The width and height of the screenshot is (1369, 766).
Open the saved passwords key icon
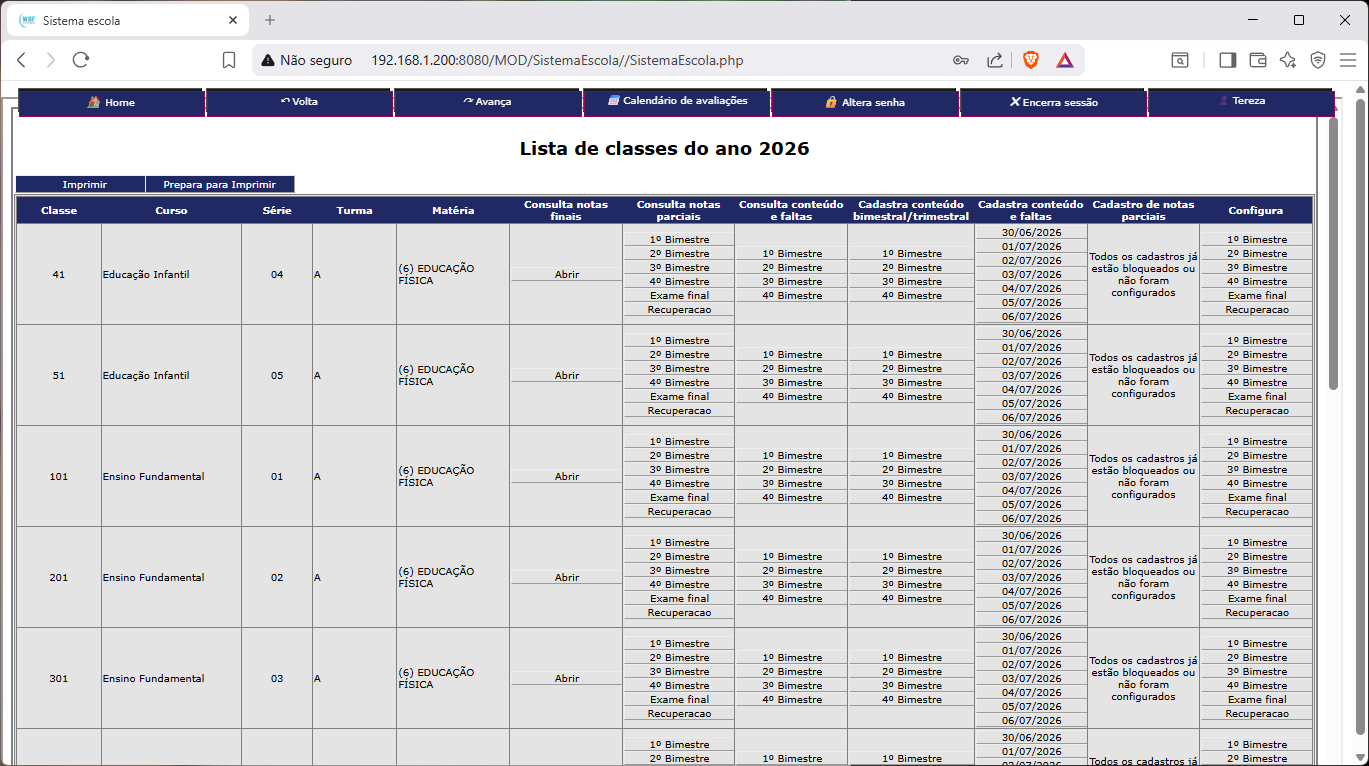[x=960, y=60]
